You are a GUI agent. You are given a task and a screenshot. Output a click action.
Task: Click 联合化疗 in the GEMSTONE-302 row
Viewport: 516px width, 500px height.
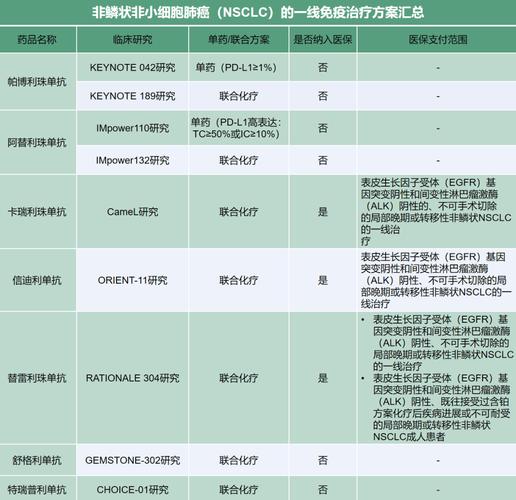[x=239, y=460]
